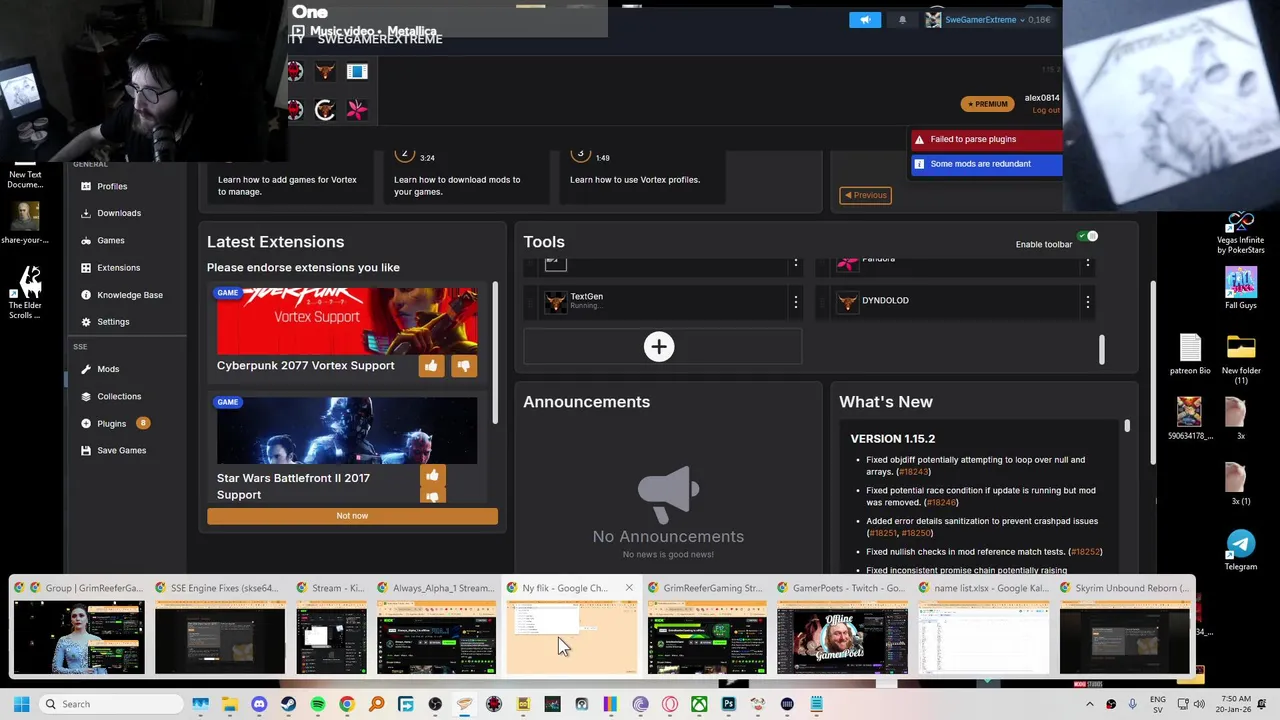
Task: Open the Extensions page in sidebar
Action: 118,267
